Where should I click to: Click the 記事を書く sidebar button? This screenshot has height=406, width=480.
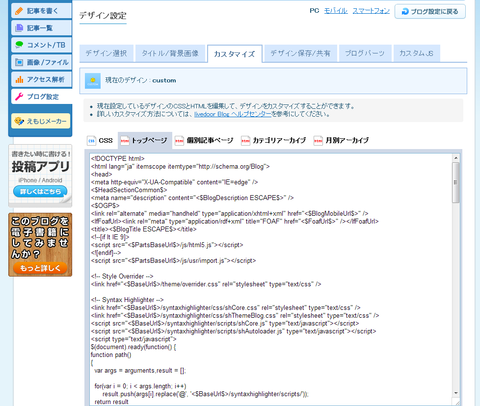tap(42, 11)
